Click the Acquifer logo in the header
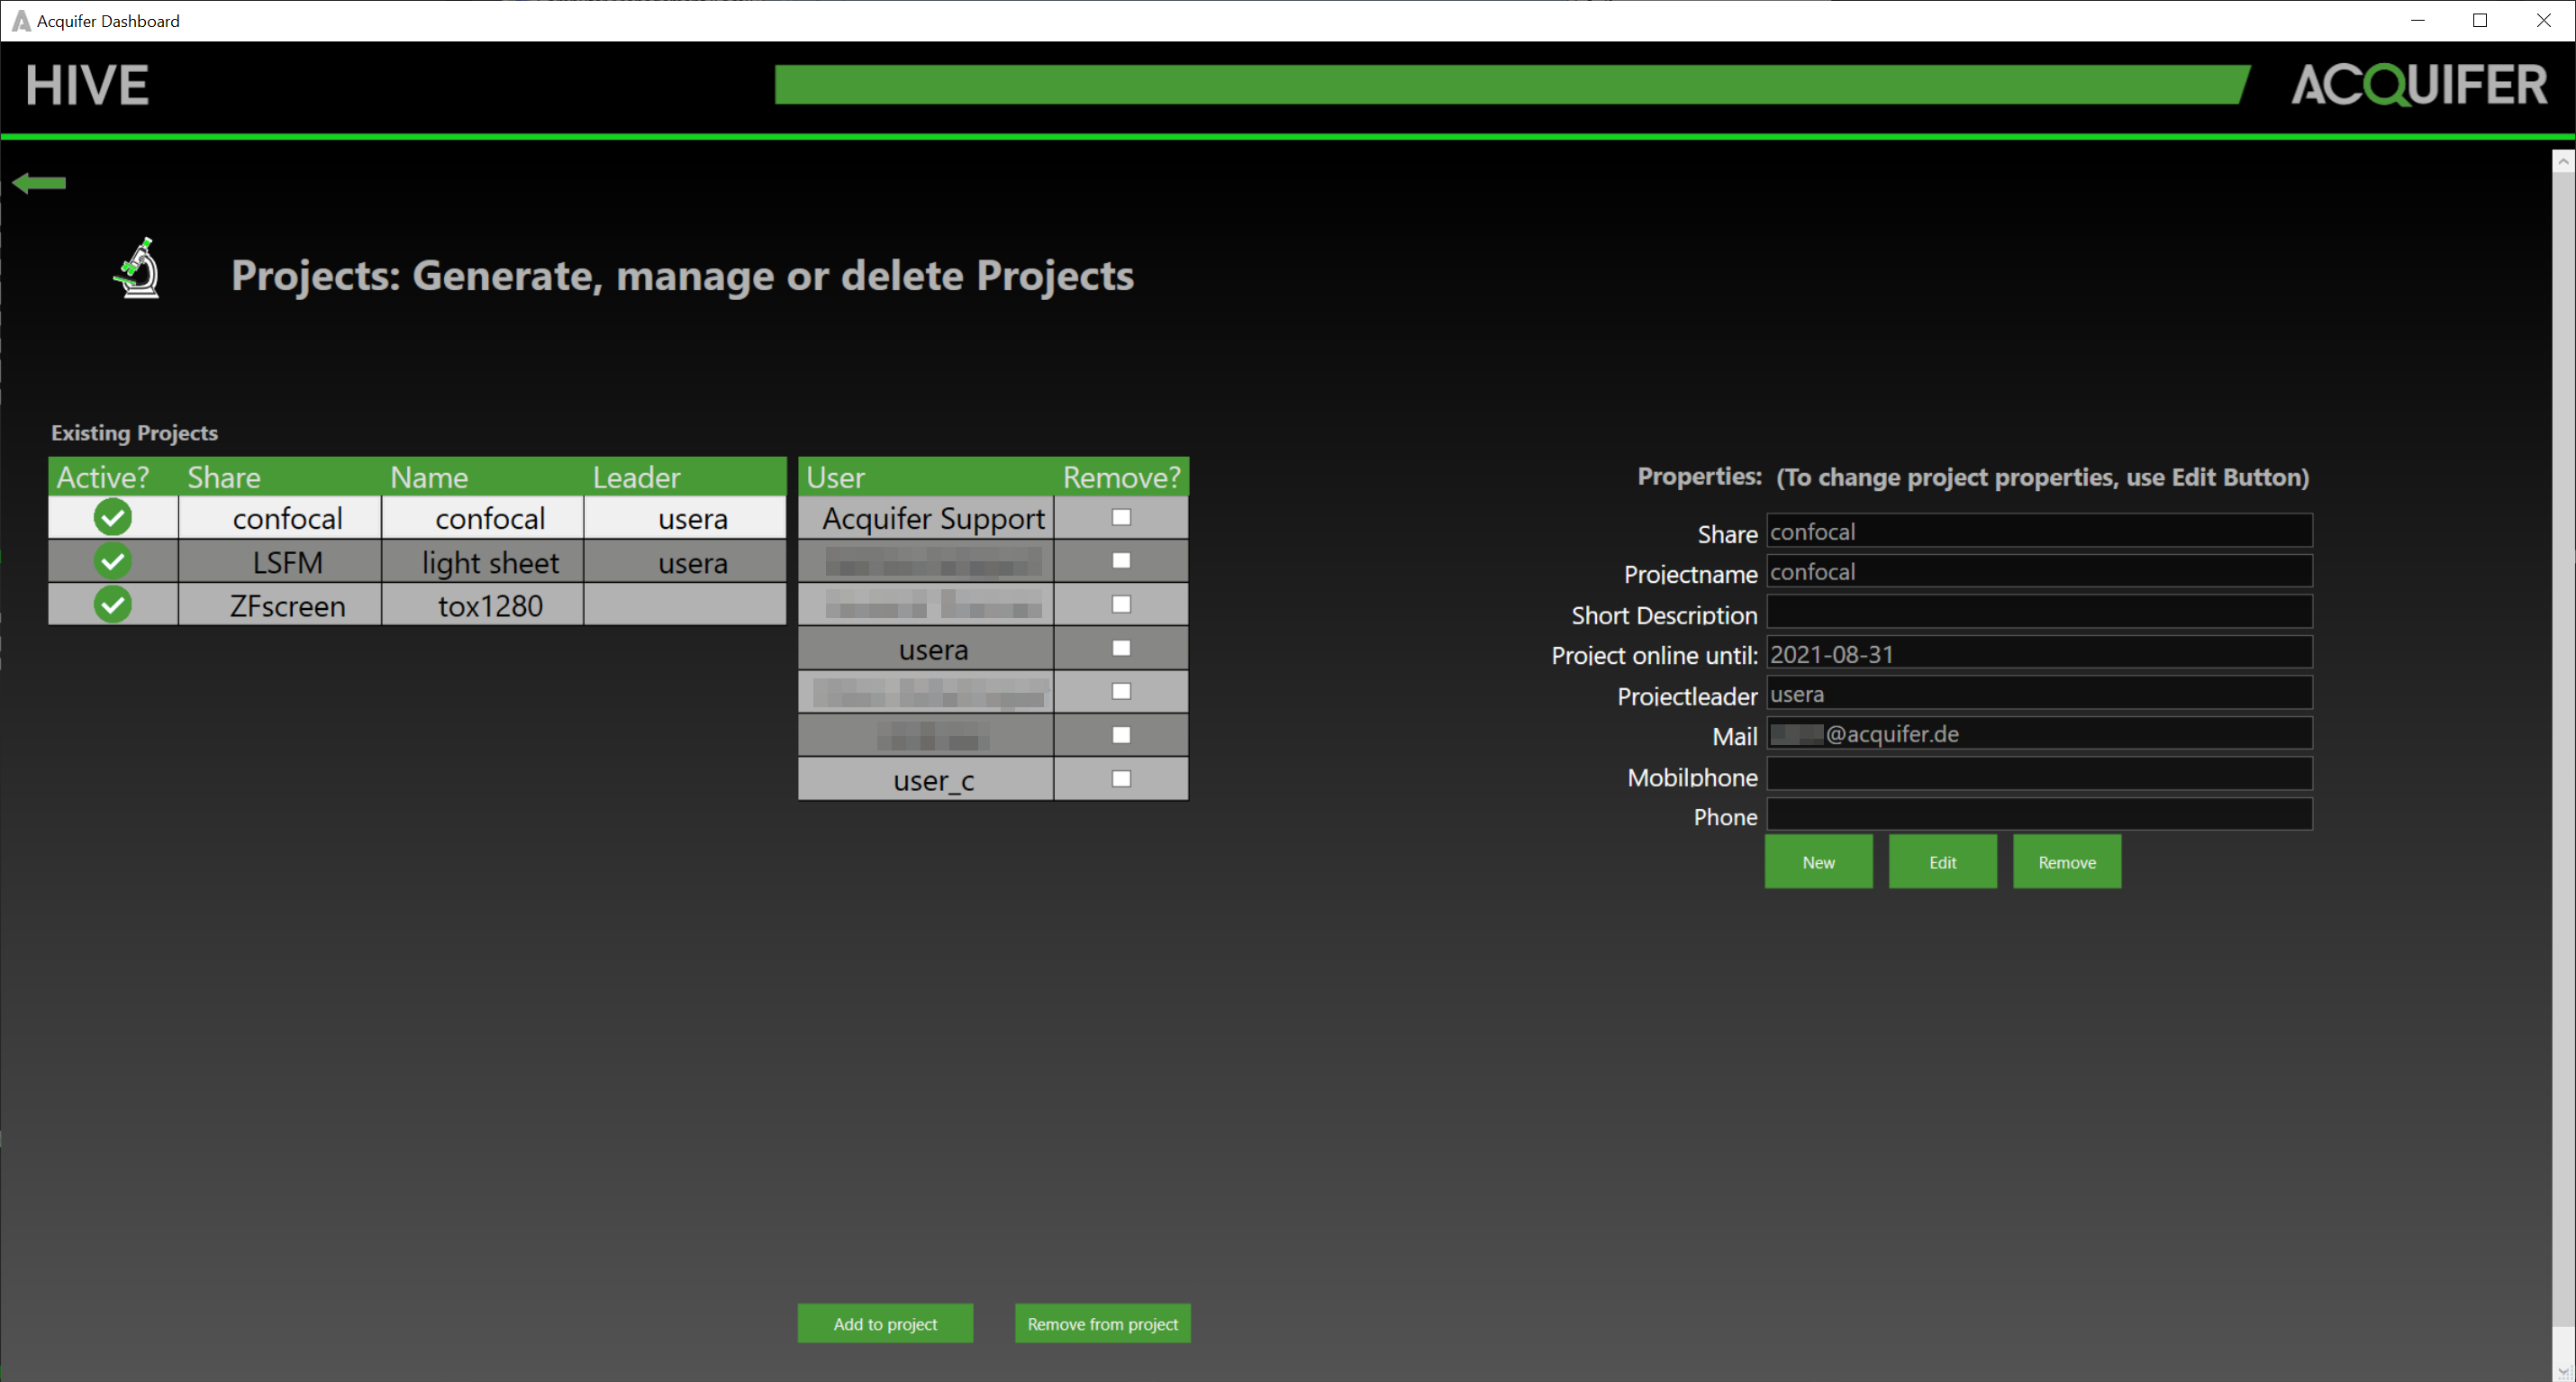The width and height of the screenshot is (2576, 1382). (2419, 85)
